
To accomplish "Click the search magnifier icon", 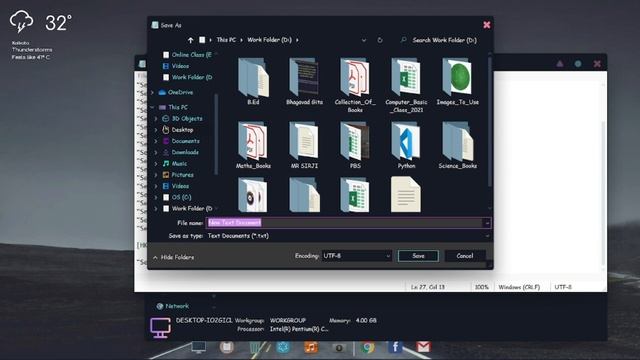I will coord(403,40).
